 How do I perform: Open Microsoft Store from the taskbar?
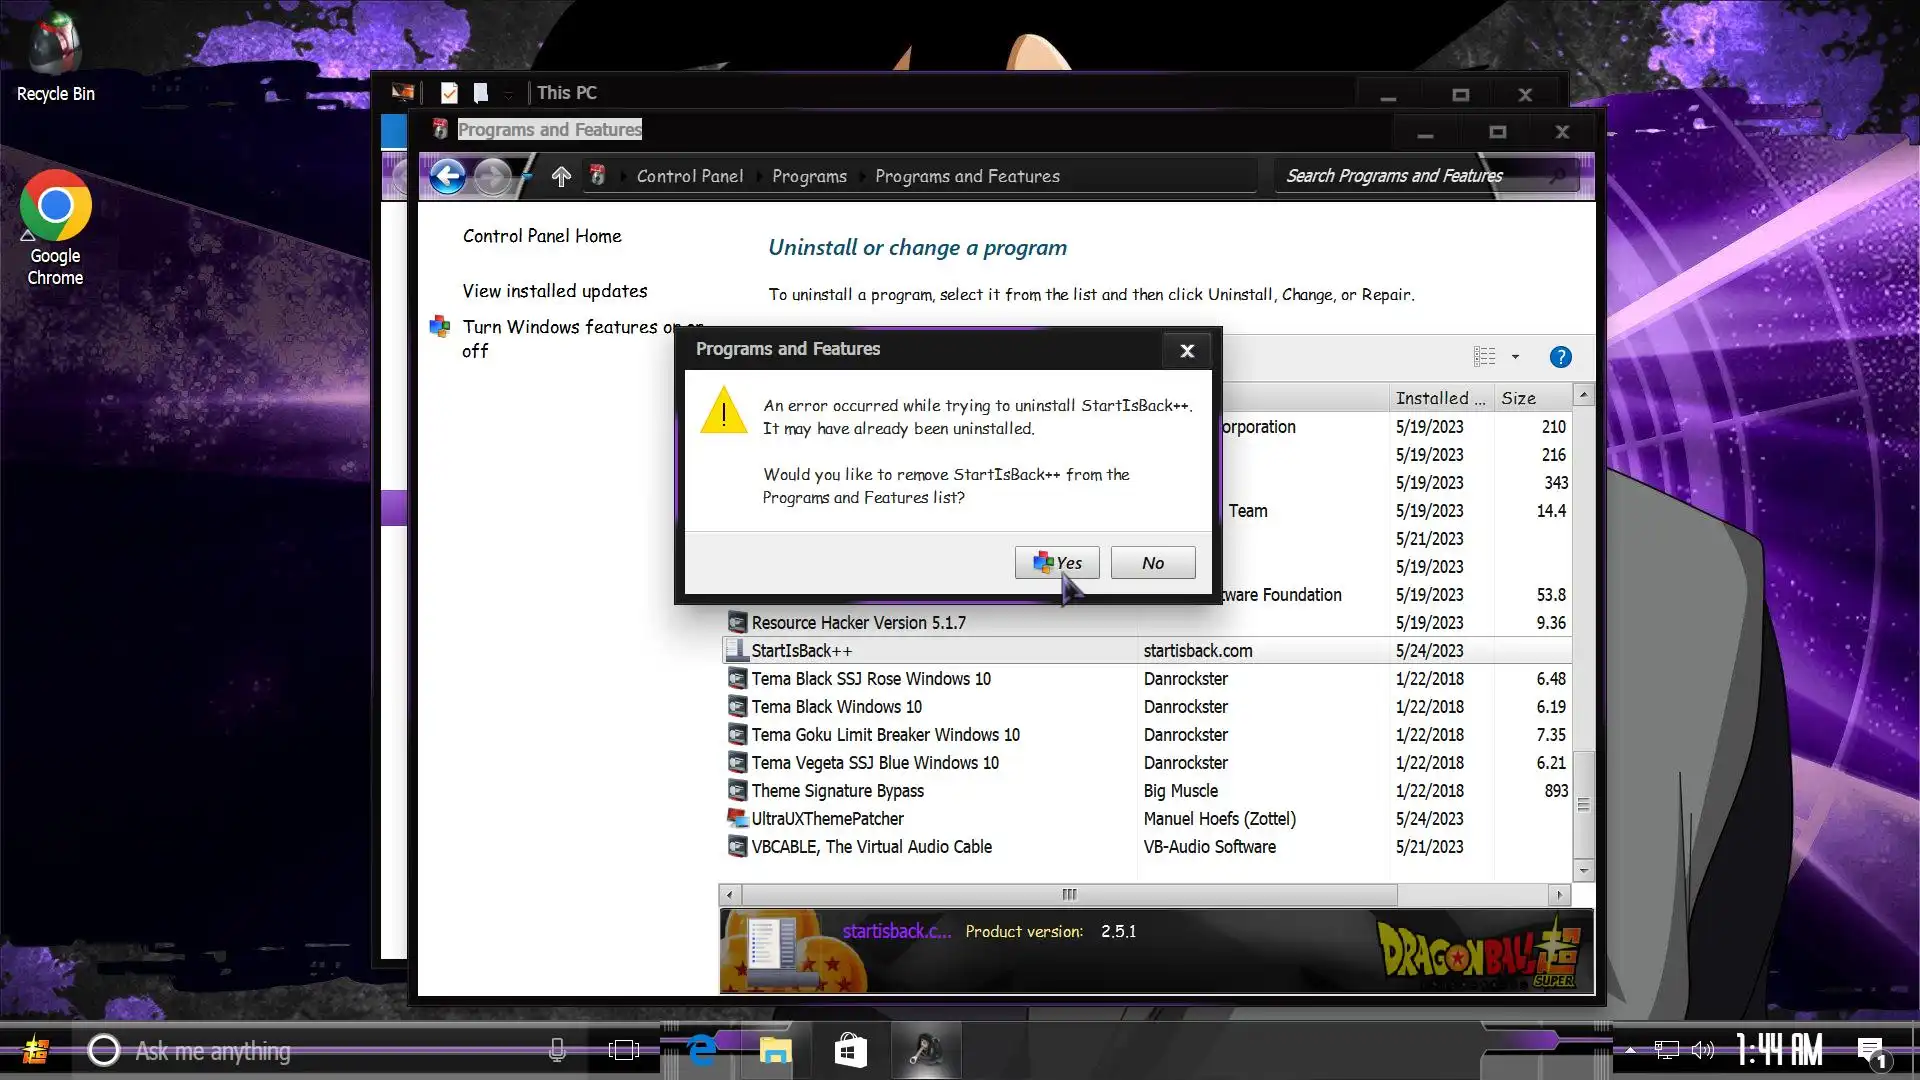(850, 1051)
